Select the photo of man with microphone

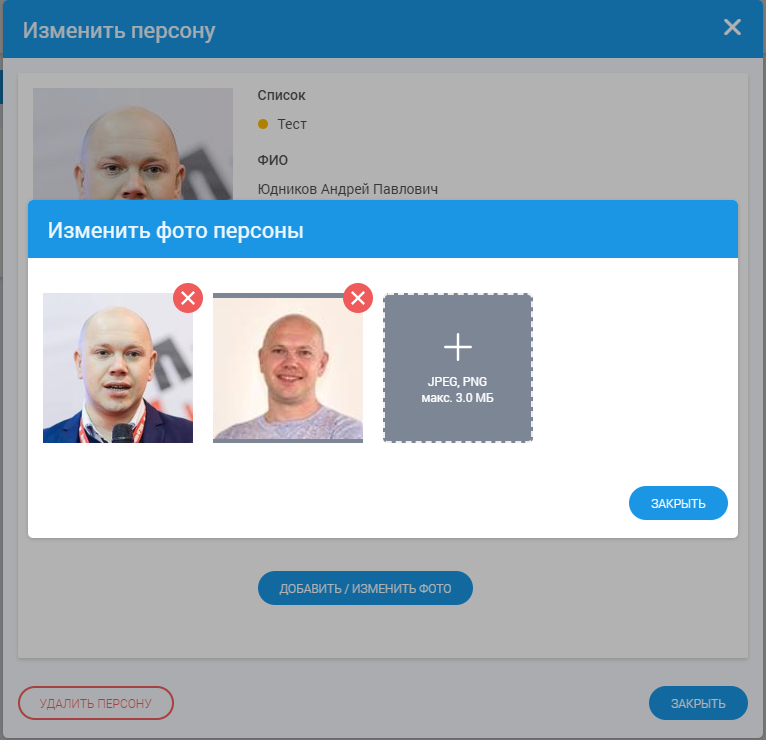click(x=118, y=368)
